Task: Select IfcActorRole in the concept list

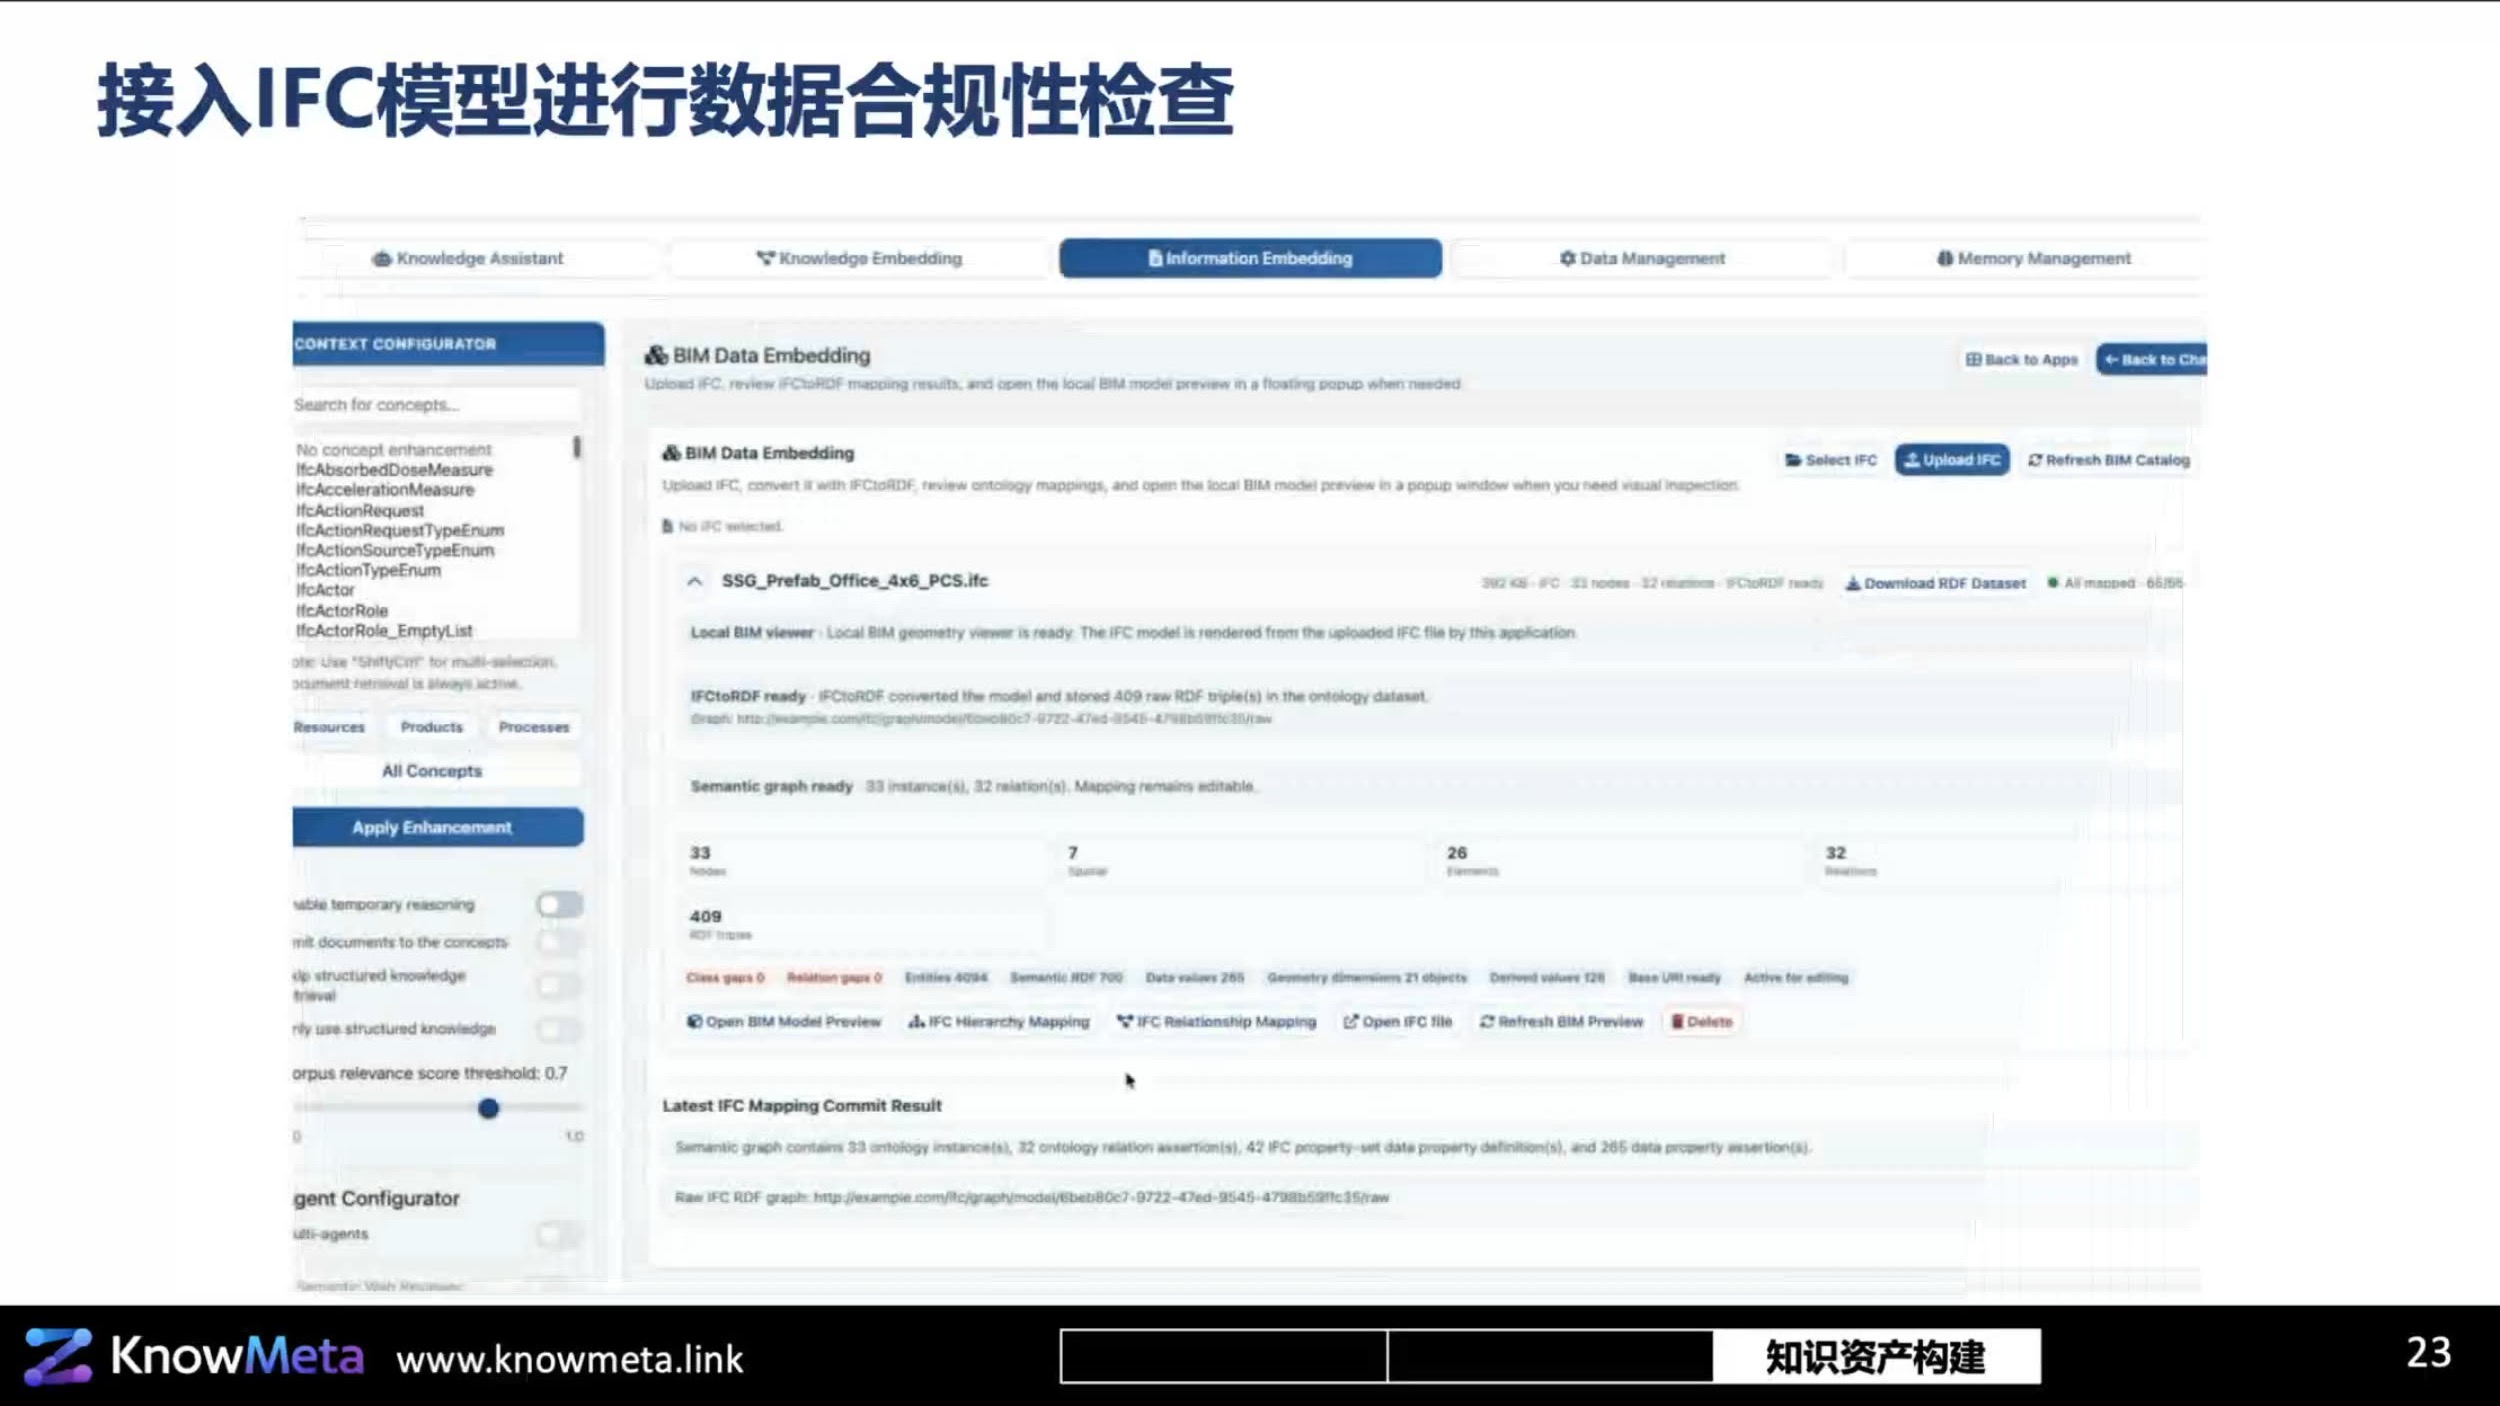Action: 342,610
